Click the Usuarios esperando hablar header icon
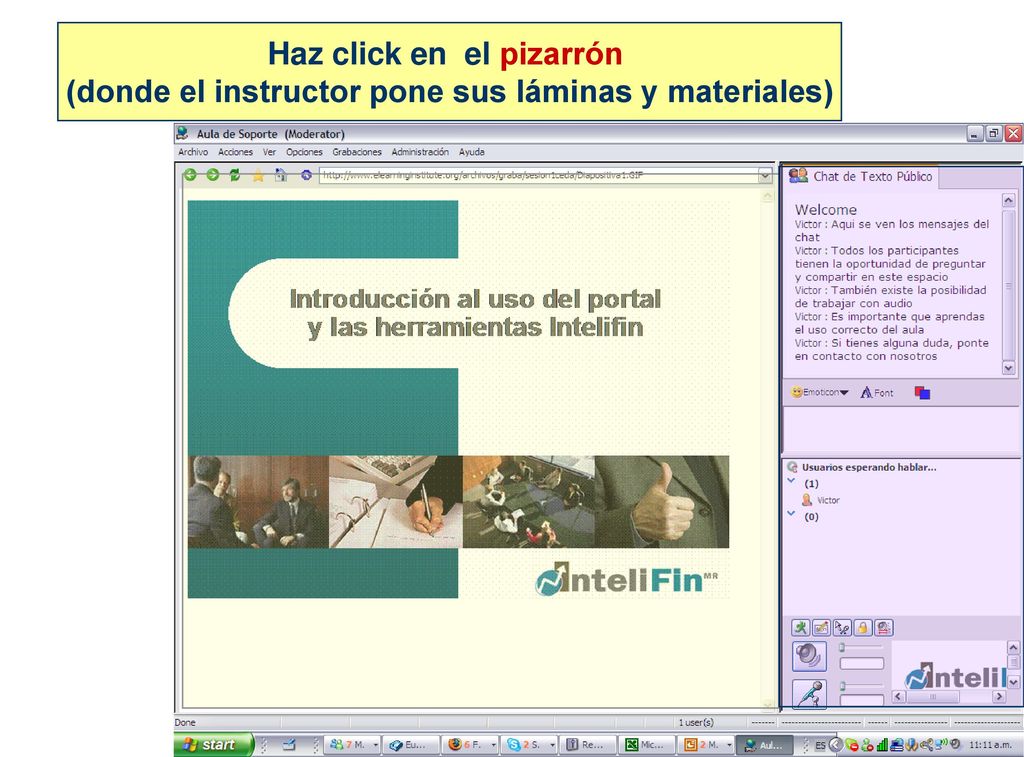Image resolution: width=1024 pixels, height=757 pixels. pos(793,467)
